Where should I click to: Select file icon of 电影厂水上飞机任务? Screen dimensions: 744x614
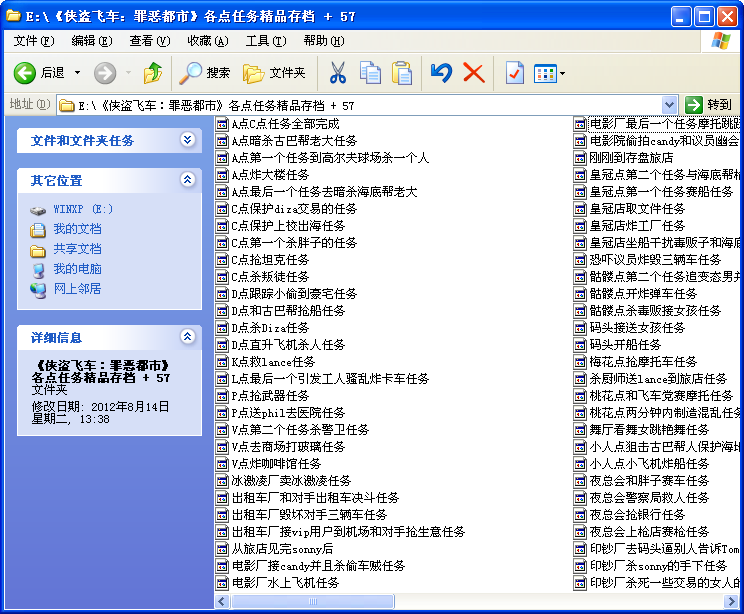click(222, 583)
